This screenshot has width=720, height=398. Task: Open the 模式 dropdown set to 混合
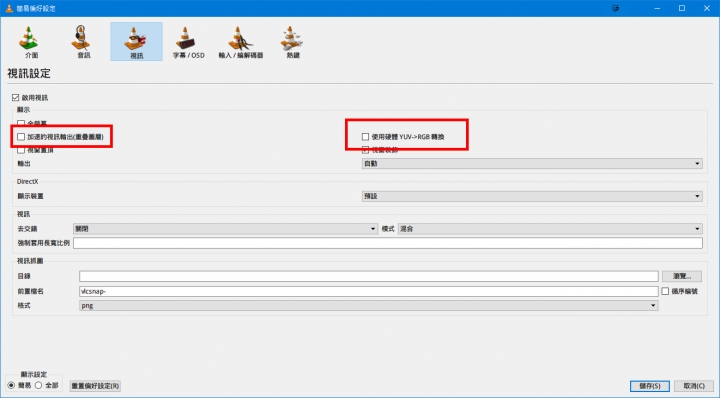[550, 229]
